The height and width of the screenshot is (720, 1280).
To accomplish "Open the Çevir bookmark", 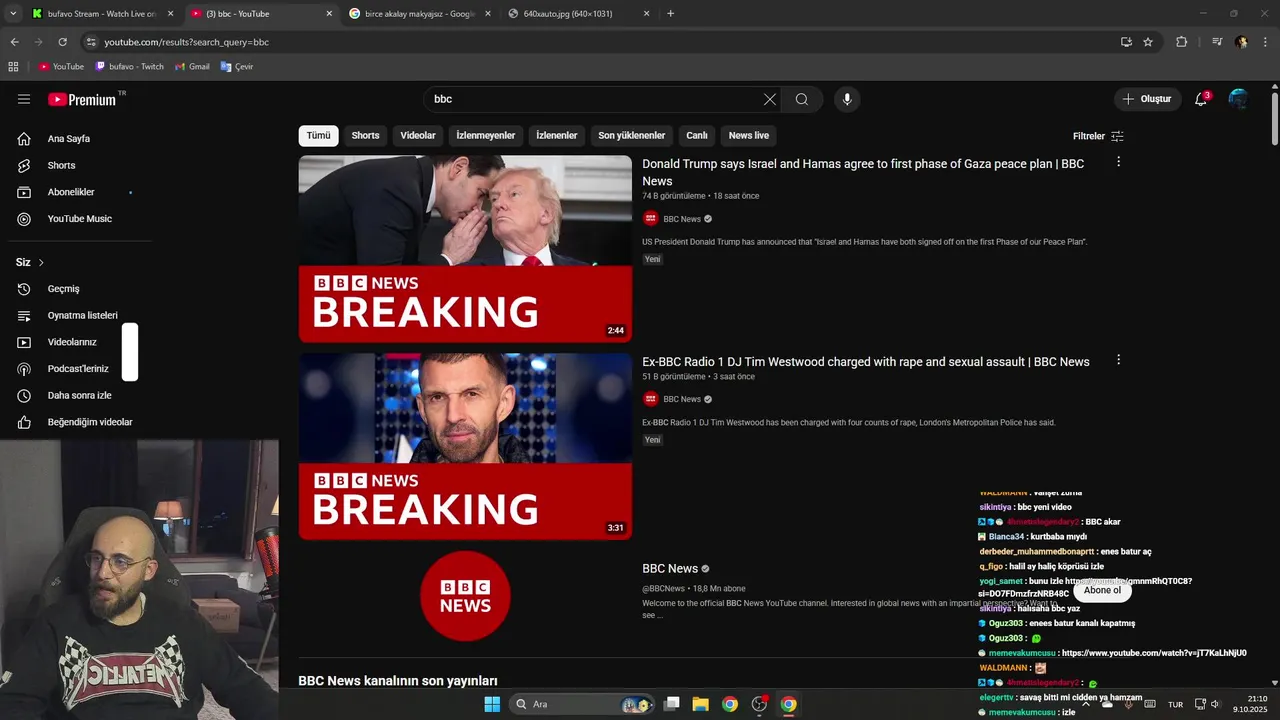I will click(x=236, y=67).
